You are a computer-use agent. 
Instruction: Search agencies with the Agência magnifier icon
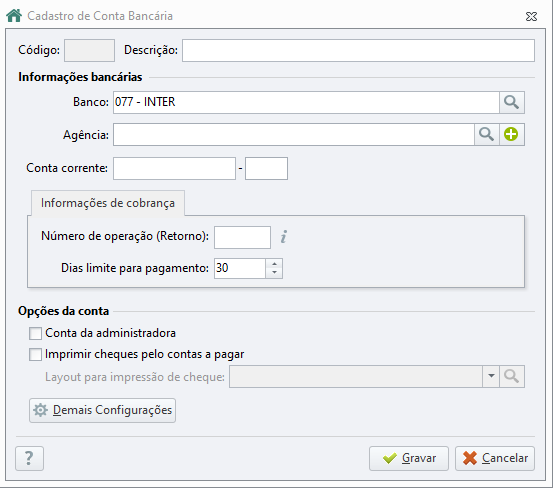487,134
